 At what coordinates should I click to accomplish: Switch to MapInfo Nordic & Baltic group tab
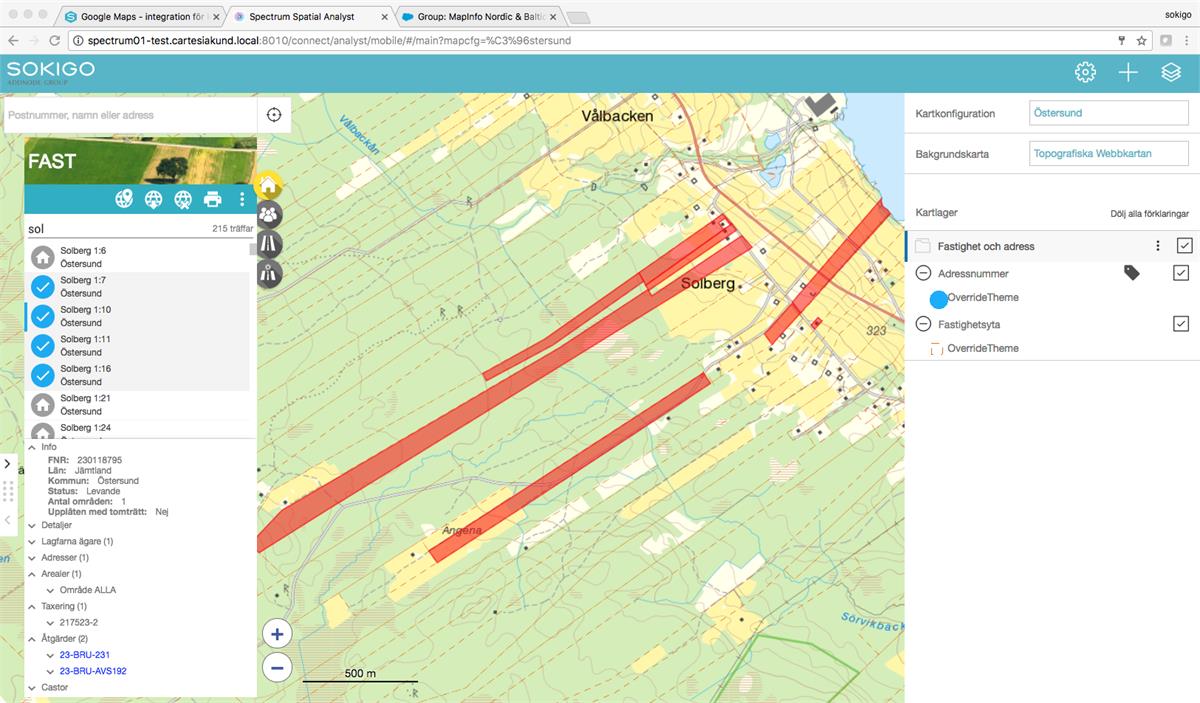click(480, 16)
